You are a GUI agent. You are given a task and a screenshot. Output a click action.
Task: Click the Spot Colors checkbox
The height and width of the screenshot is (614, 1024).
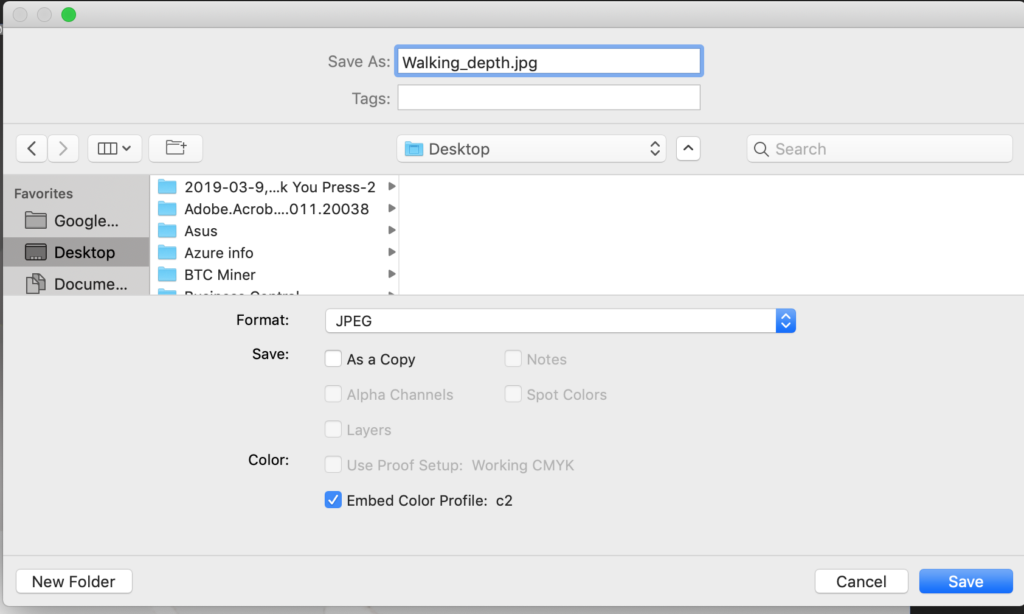click(513, 394)
